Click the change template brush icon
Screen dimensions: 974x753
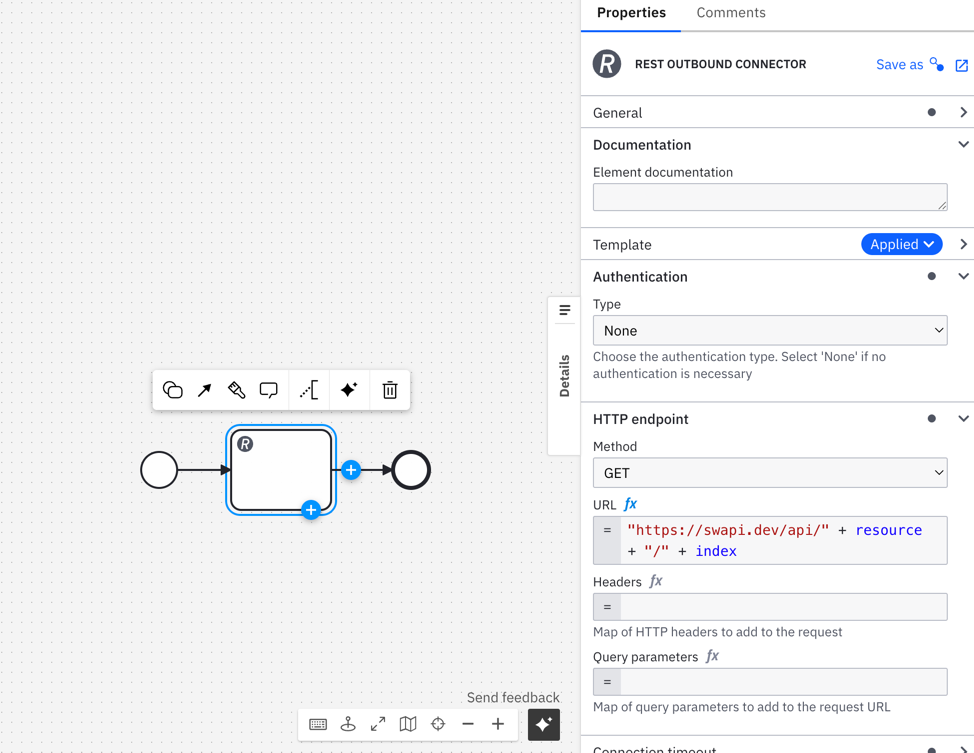236,390
